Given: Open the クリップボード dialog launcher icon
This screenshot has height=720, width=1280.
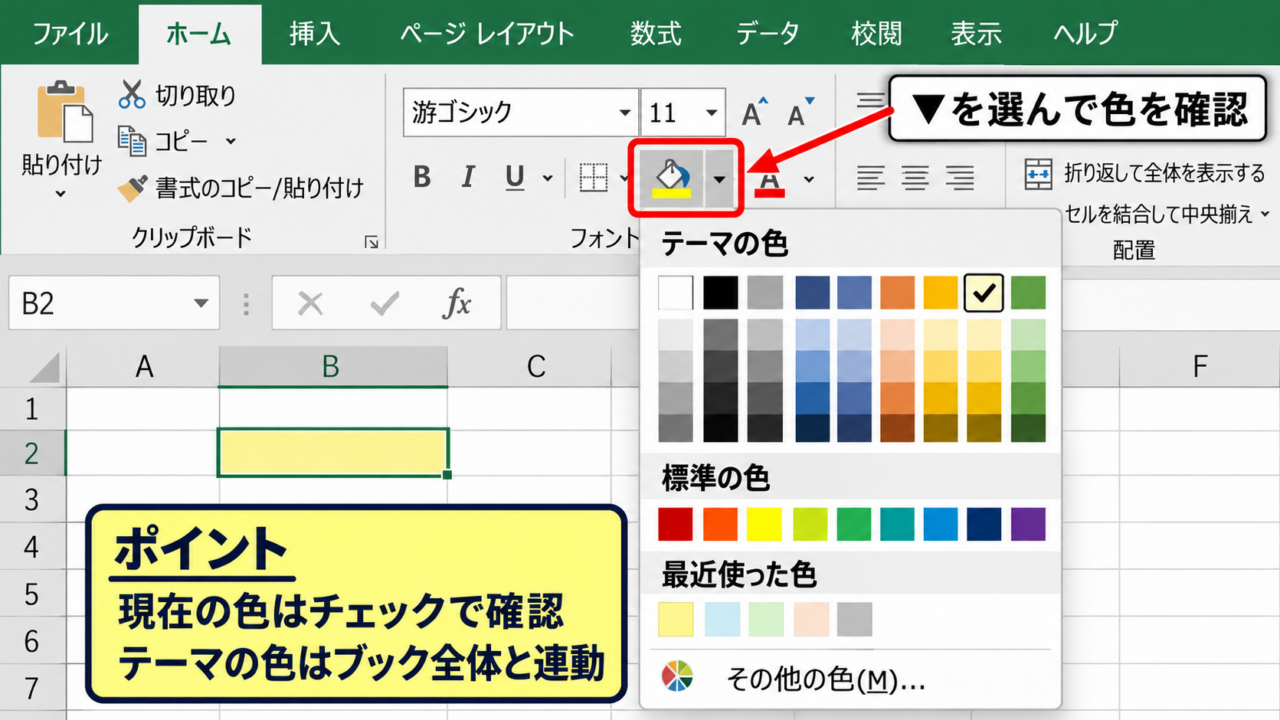Looking at the screenshot, I should pyautogui.click(x=371, y=241).
